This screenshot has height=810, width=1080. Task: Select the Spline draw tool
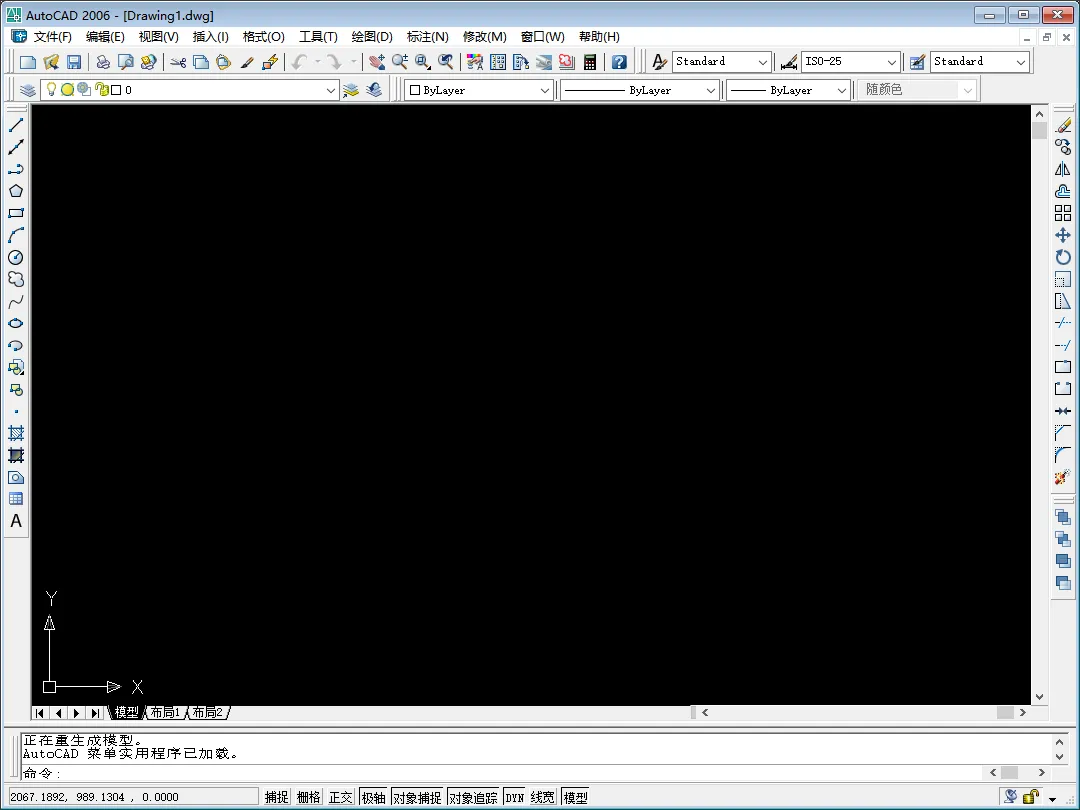(x=16, y=301)
